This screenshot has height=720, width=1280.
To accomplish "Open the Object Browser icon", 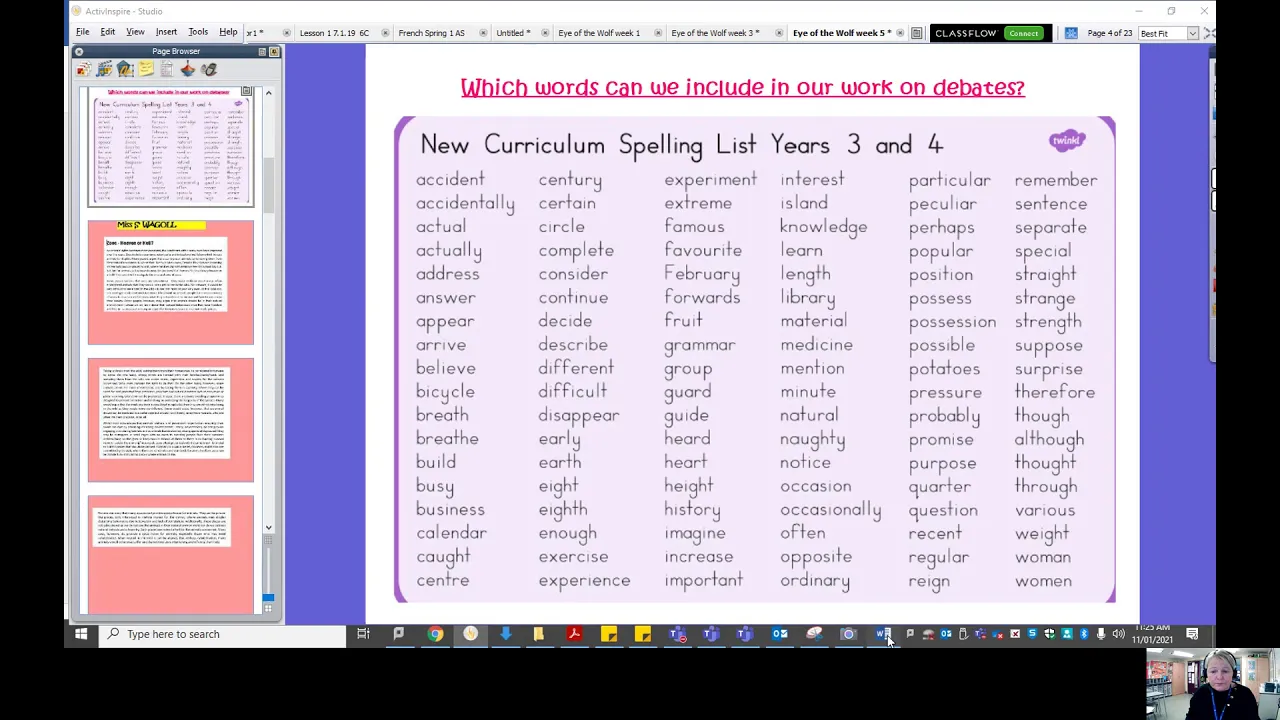I will tap(125, 69).
